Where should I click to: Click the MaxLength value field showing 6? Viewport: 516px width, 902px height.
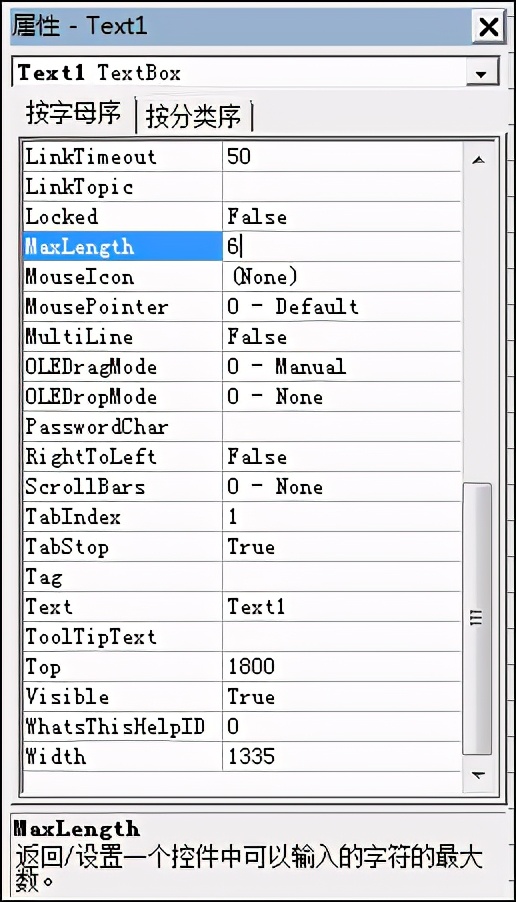click(342, 246)
